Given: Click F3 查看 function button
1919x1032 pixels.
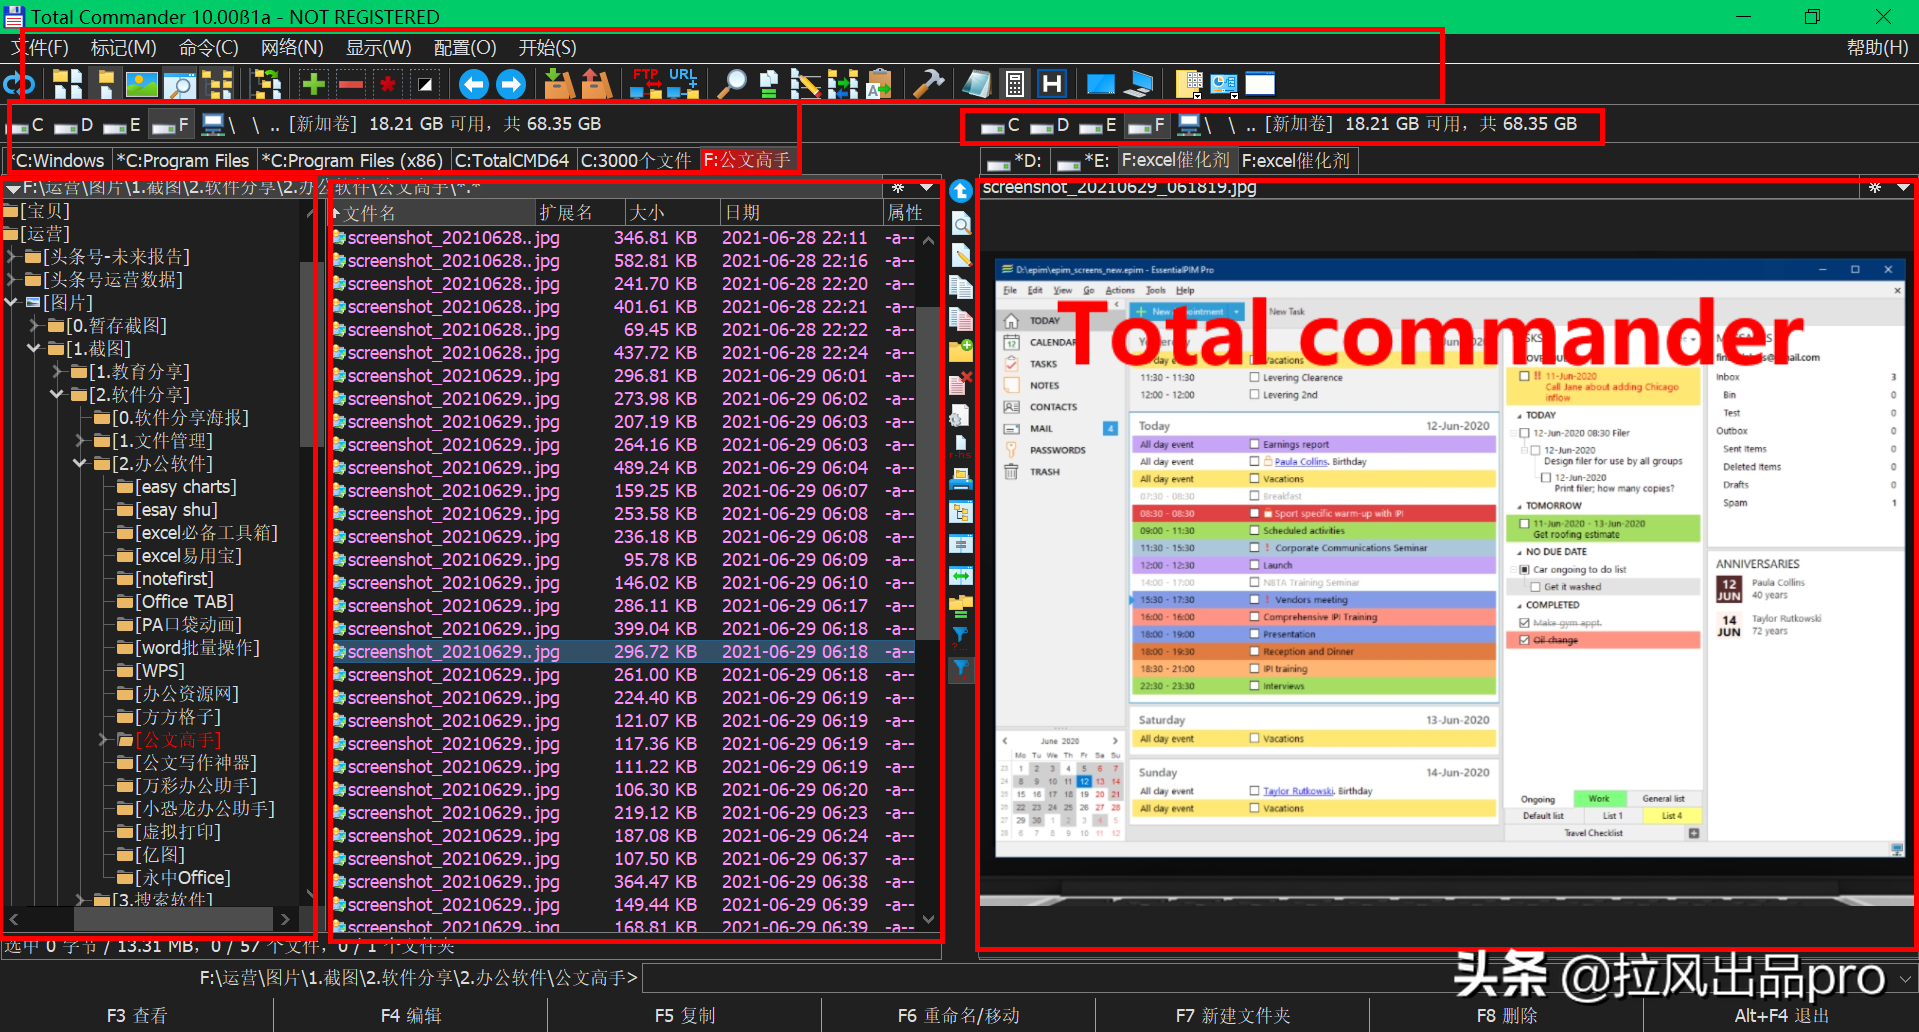Looking at the screenshot, I should (x=137, y=1015).
